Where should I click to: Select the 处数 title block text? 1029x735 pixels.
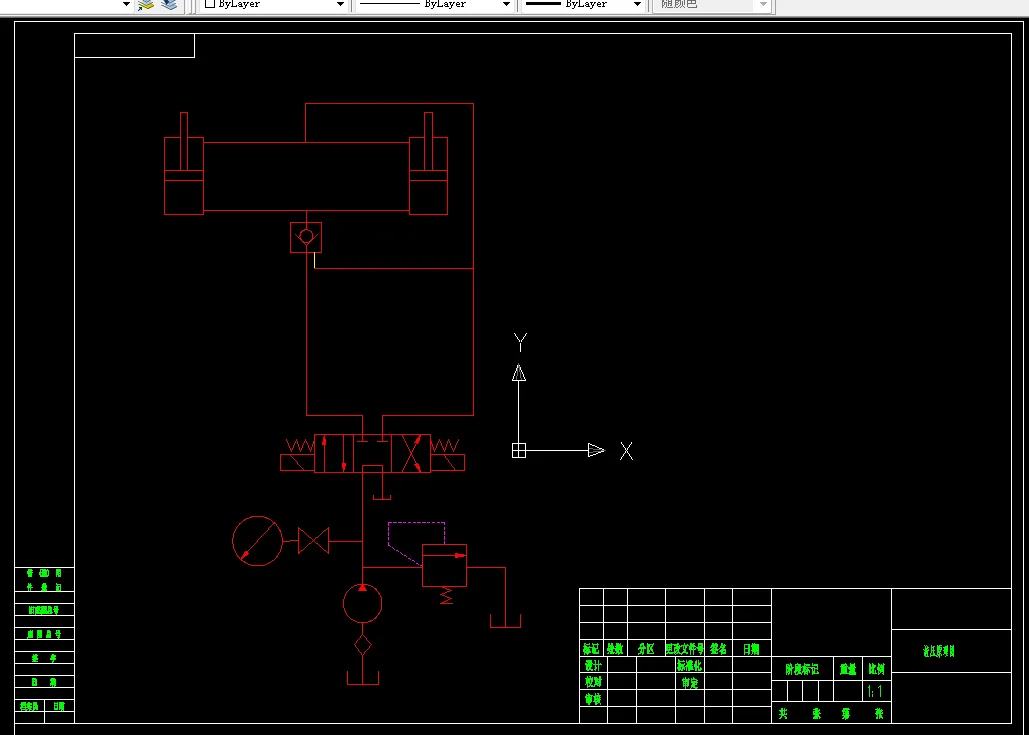615,649
